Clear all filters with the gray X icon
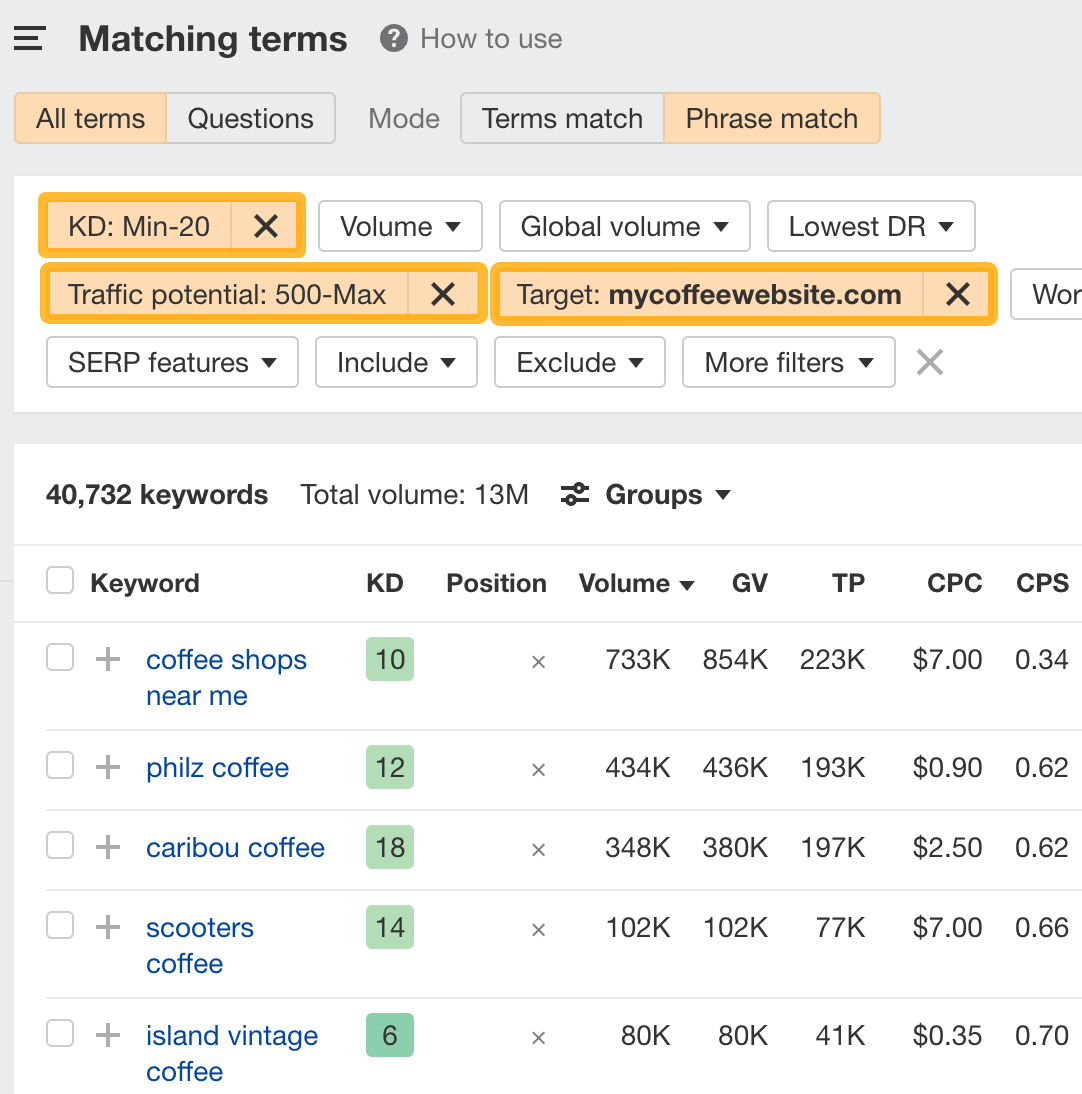1082x1094 pixels. click(x=929, y=362)
